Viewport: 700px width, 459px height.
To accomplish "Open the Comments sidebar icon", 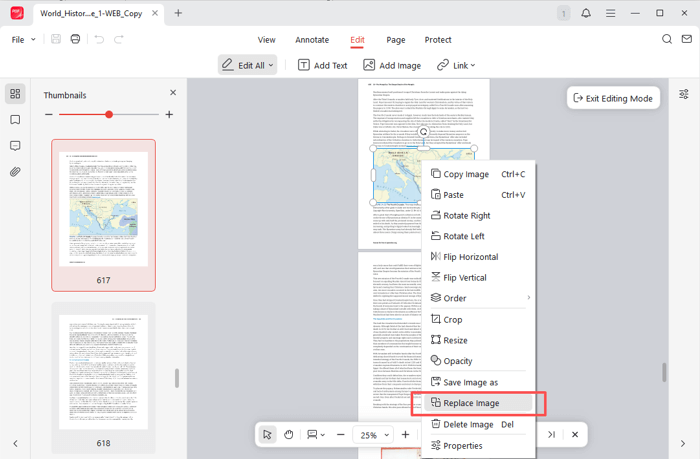I will [x=15, y=146].
